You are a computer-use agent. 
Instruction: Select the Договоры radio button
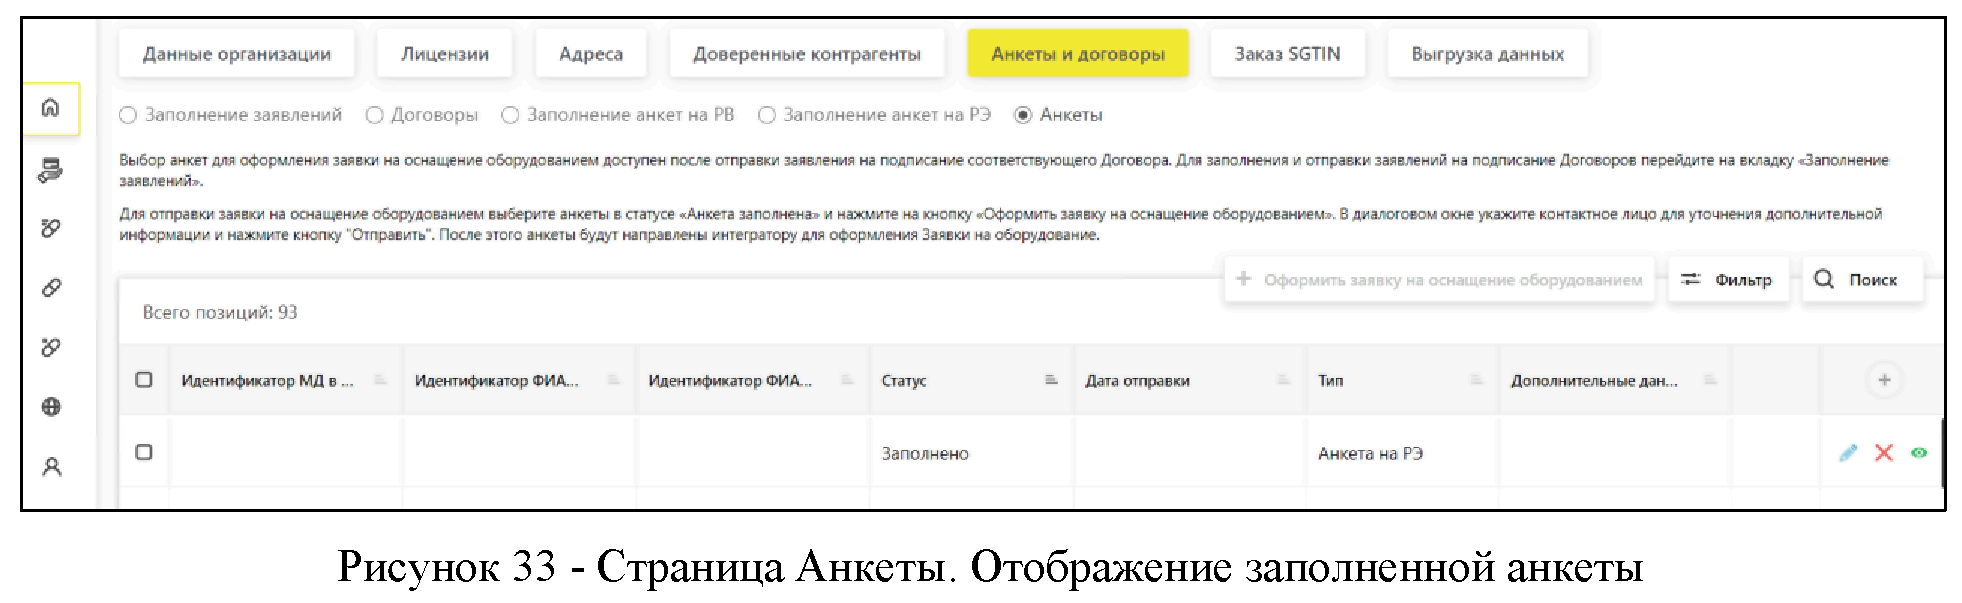coord(375,115)
